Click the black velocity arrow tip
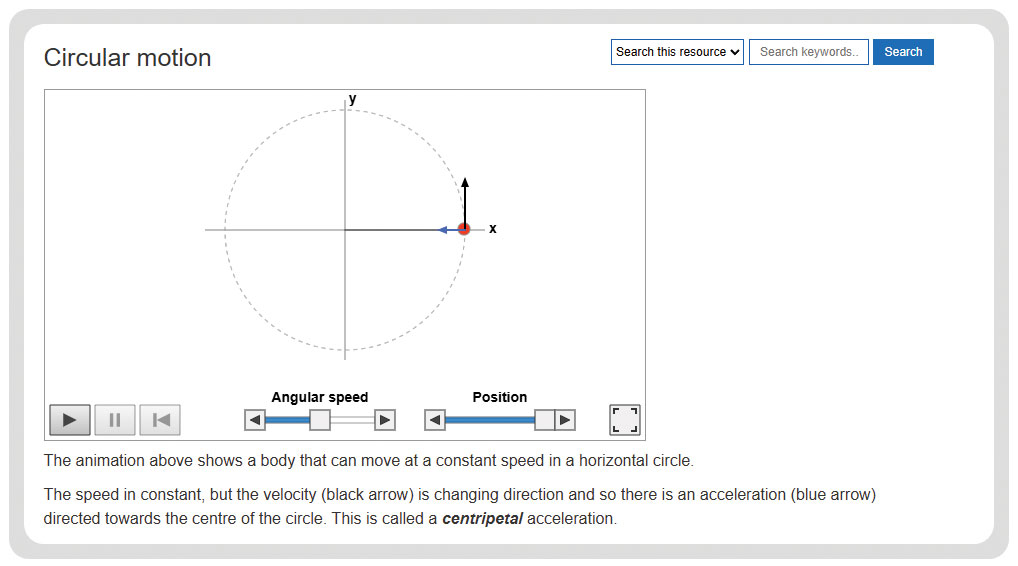Screen dimensions: 1018x566 click(465, 182)
